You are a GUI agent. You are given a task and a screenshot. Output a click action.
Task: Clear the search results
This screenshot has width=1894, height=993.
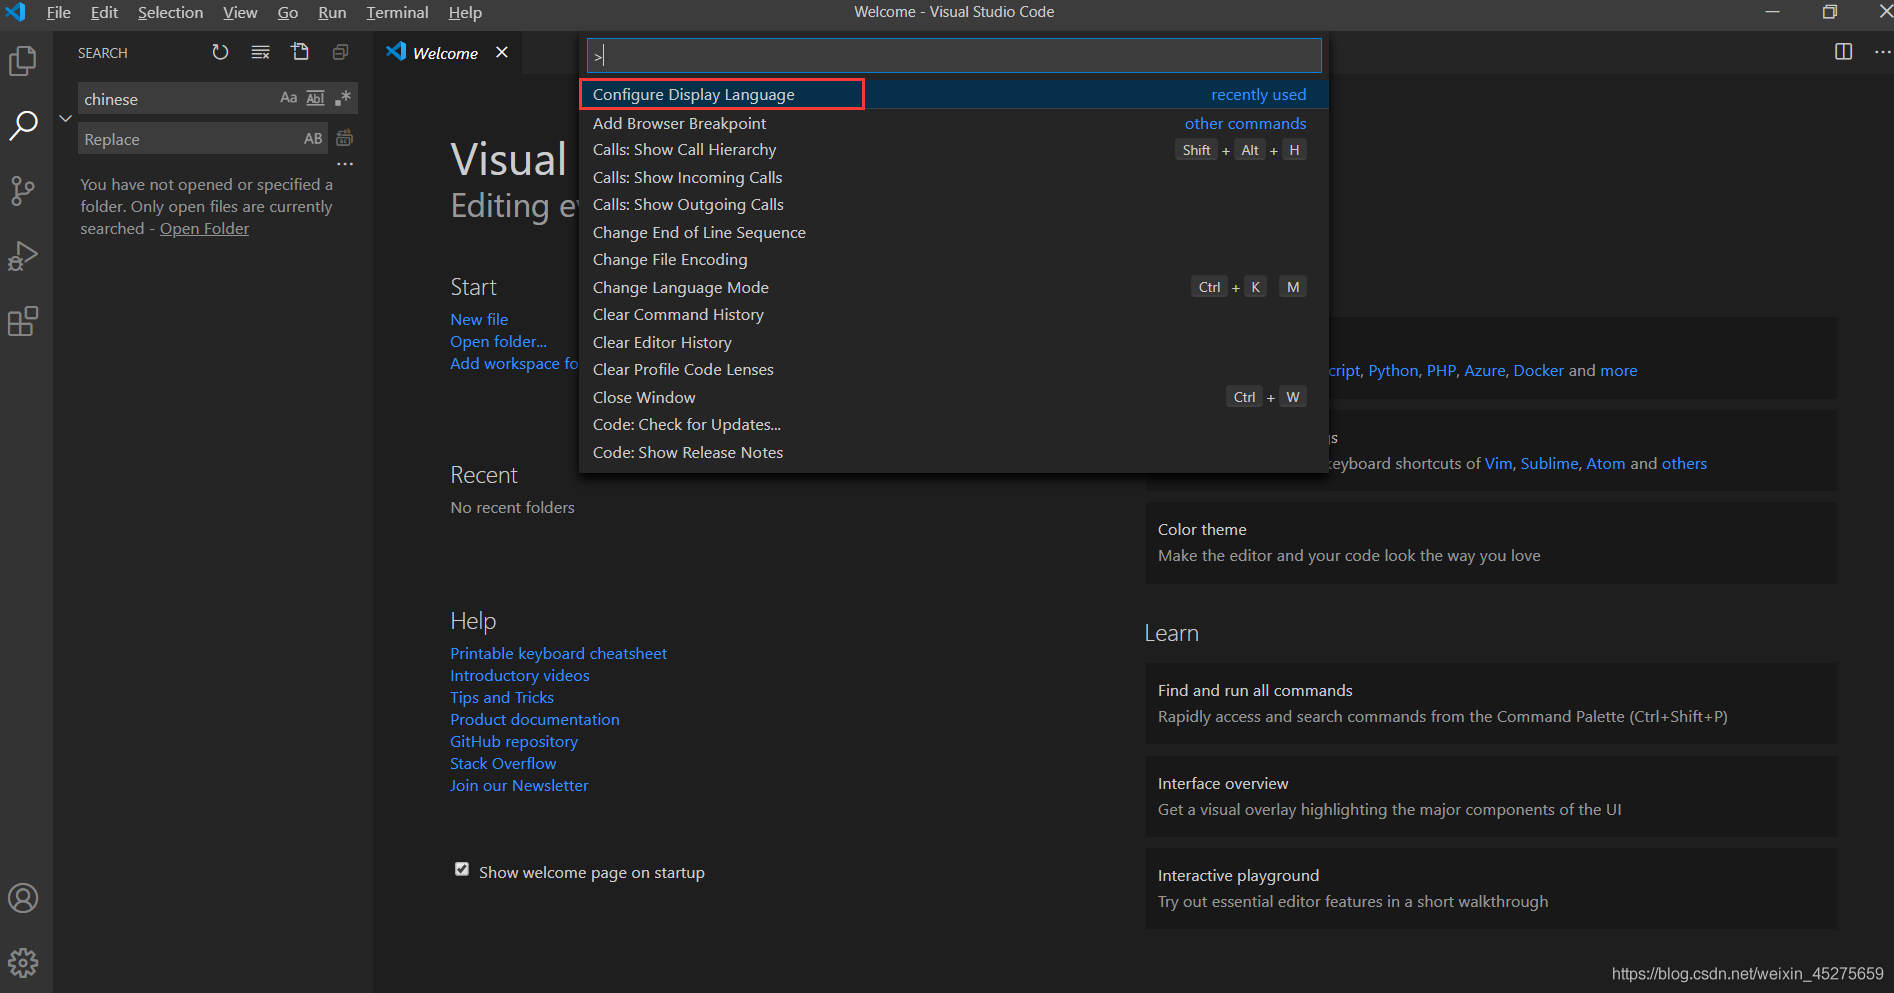[260, 52]
